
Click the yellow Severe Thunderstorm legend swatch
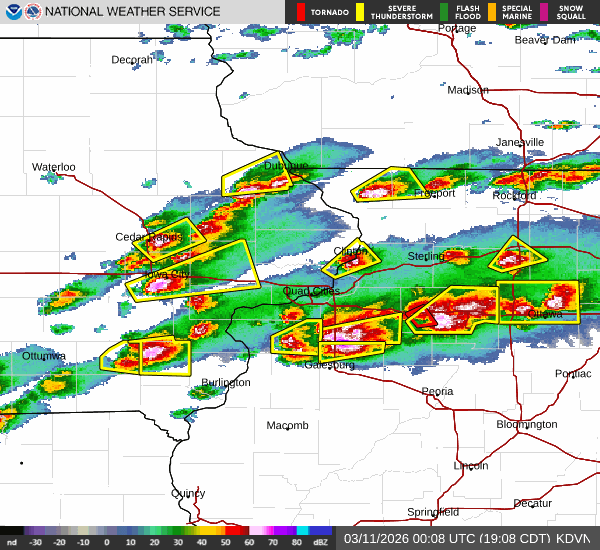(360, 12)
